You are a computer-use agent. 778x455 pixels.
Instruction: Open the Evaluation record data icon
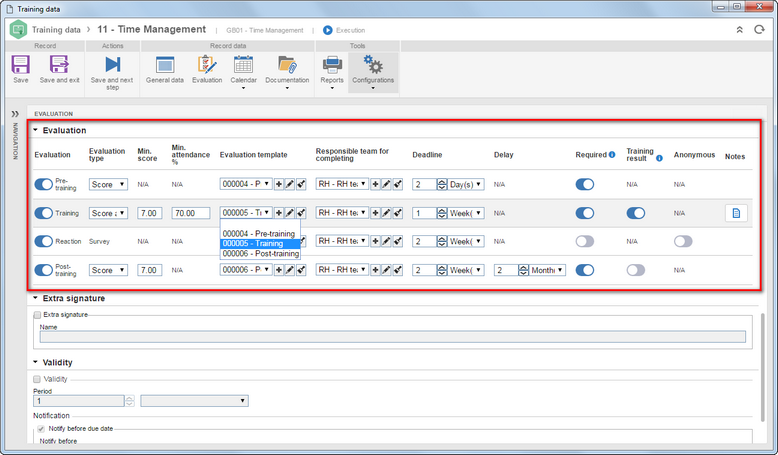point(207,69)
